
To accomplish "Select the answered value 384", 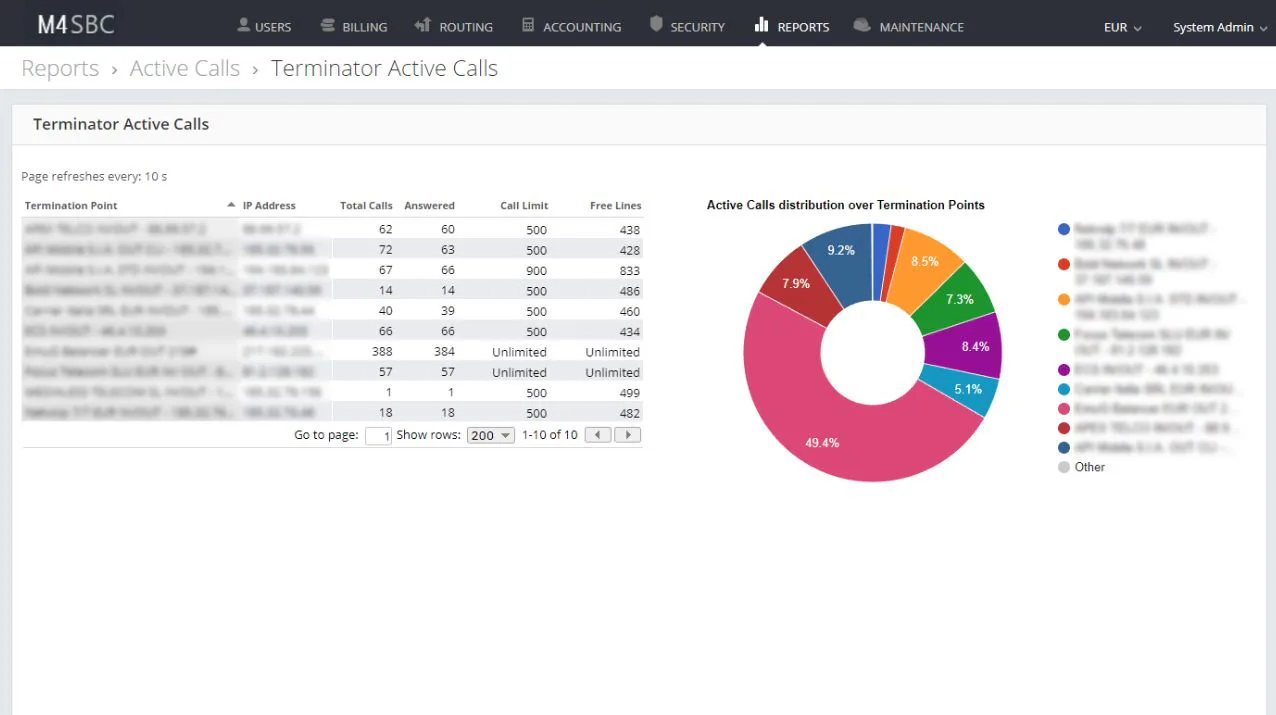I will tap(444, 352).
